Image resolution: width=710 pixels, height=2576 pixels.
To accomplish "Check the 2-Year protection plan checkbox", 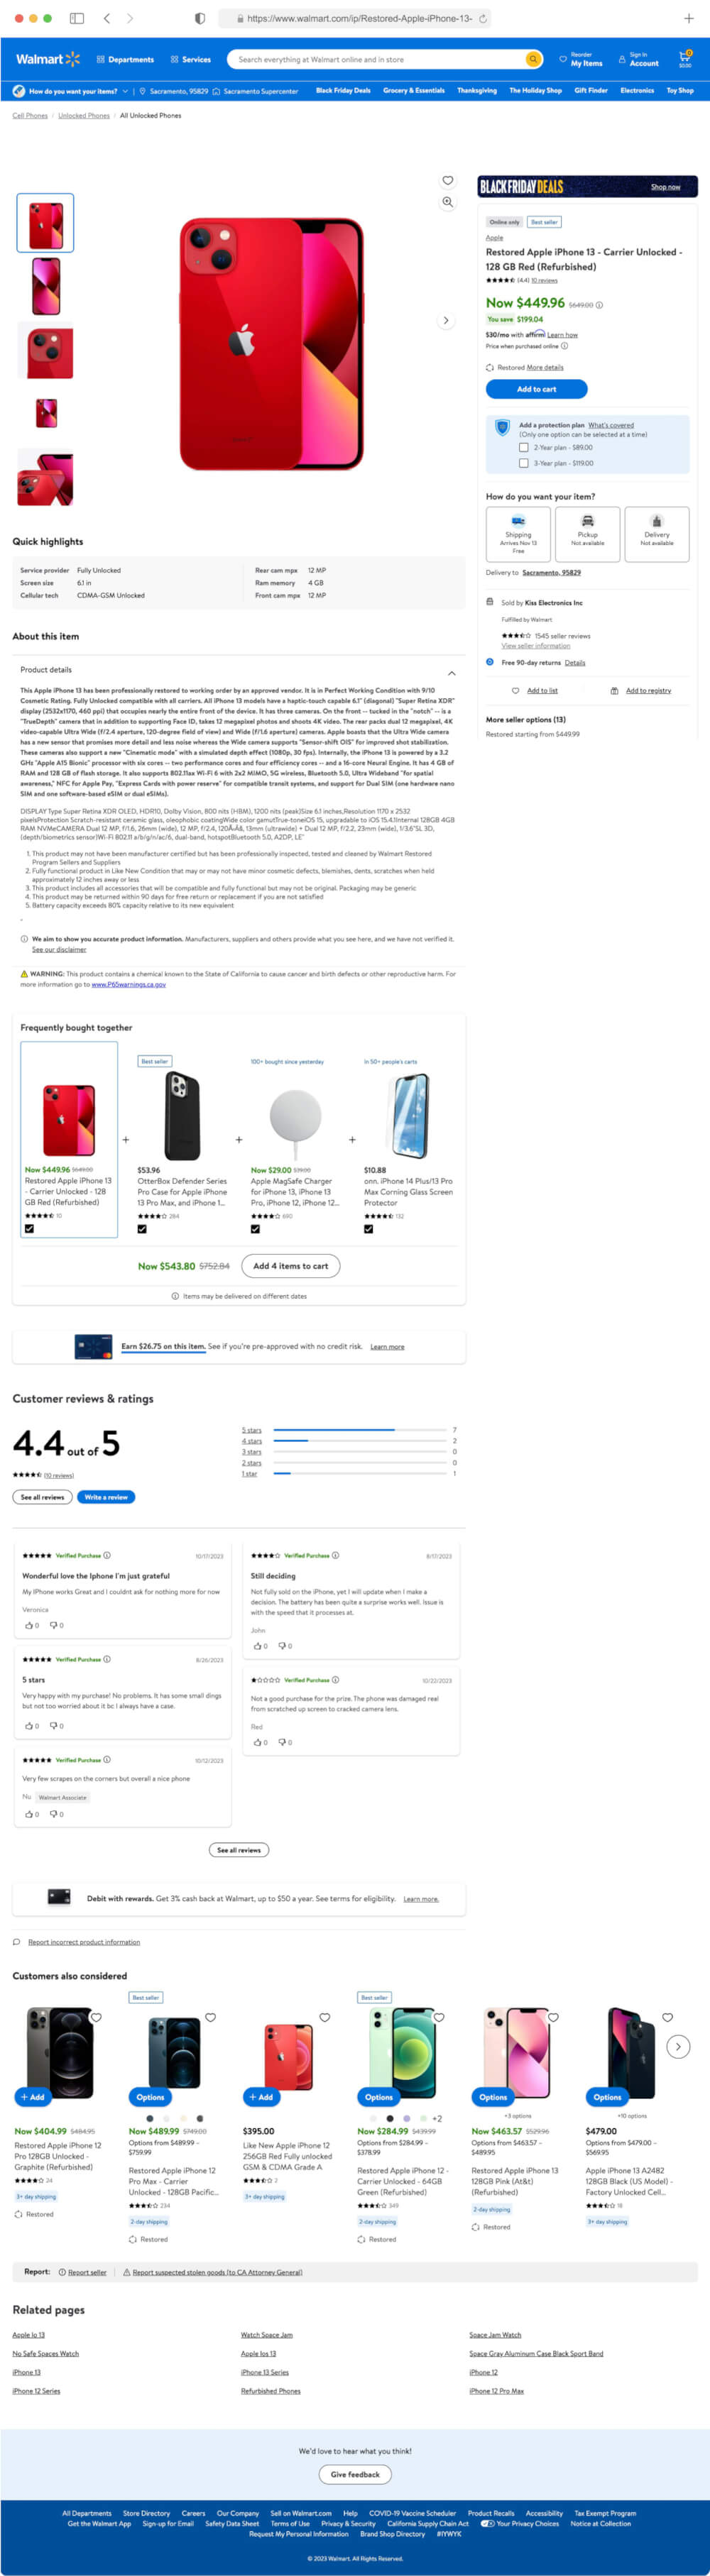I will 523,447.
